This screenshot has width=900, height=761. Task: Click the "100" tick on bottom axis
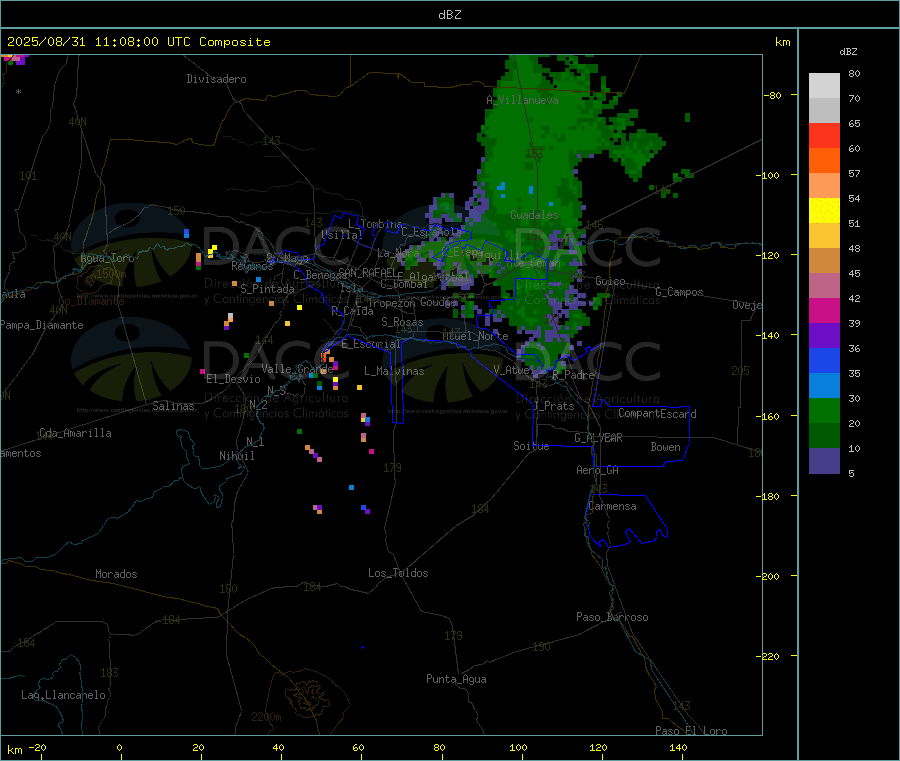tap(518, 748)
